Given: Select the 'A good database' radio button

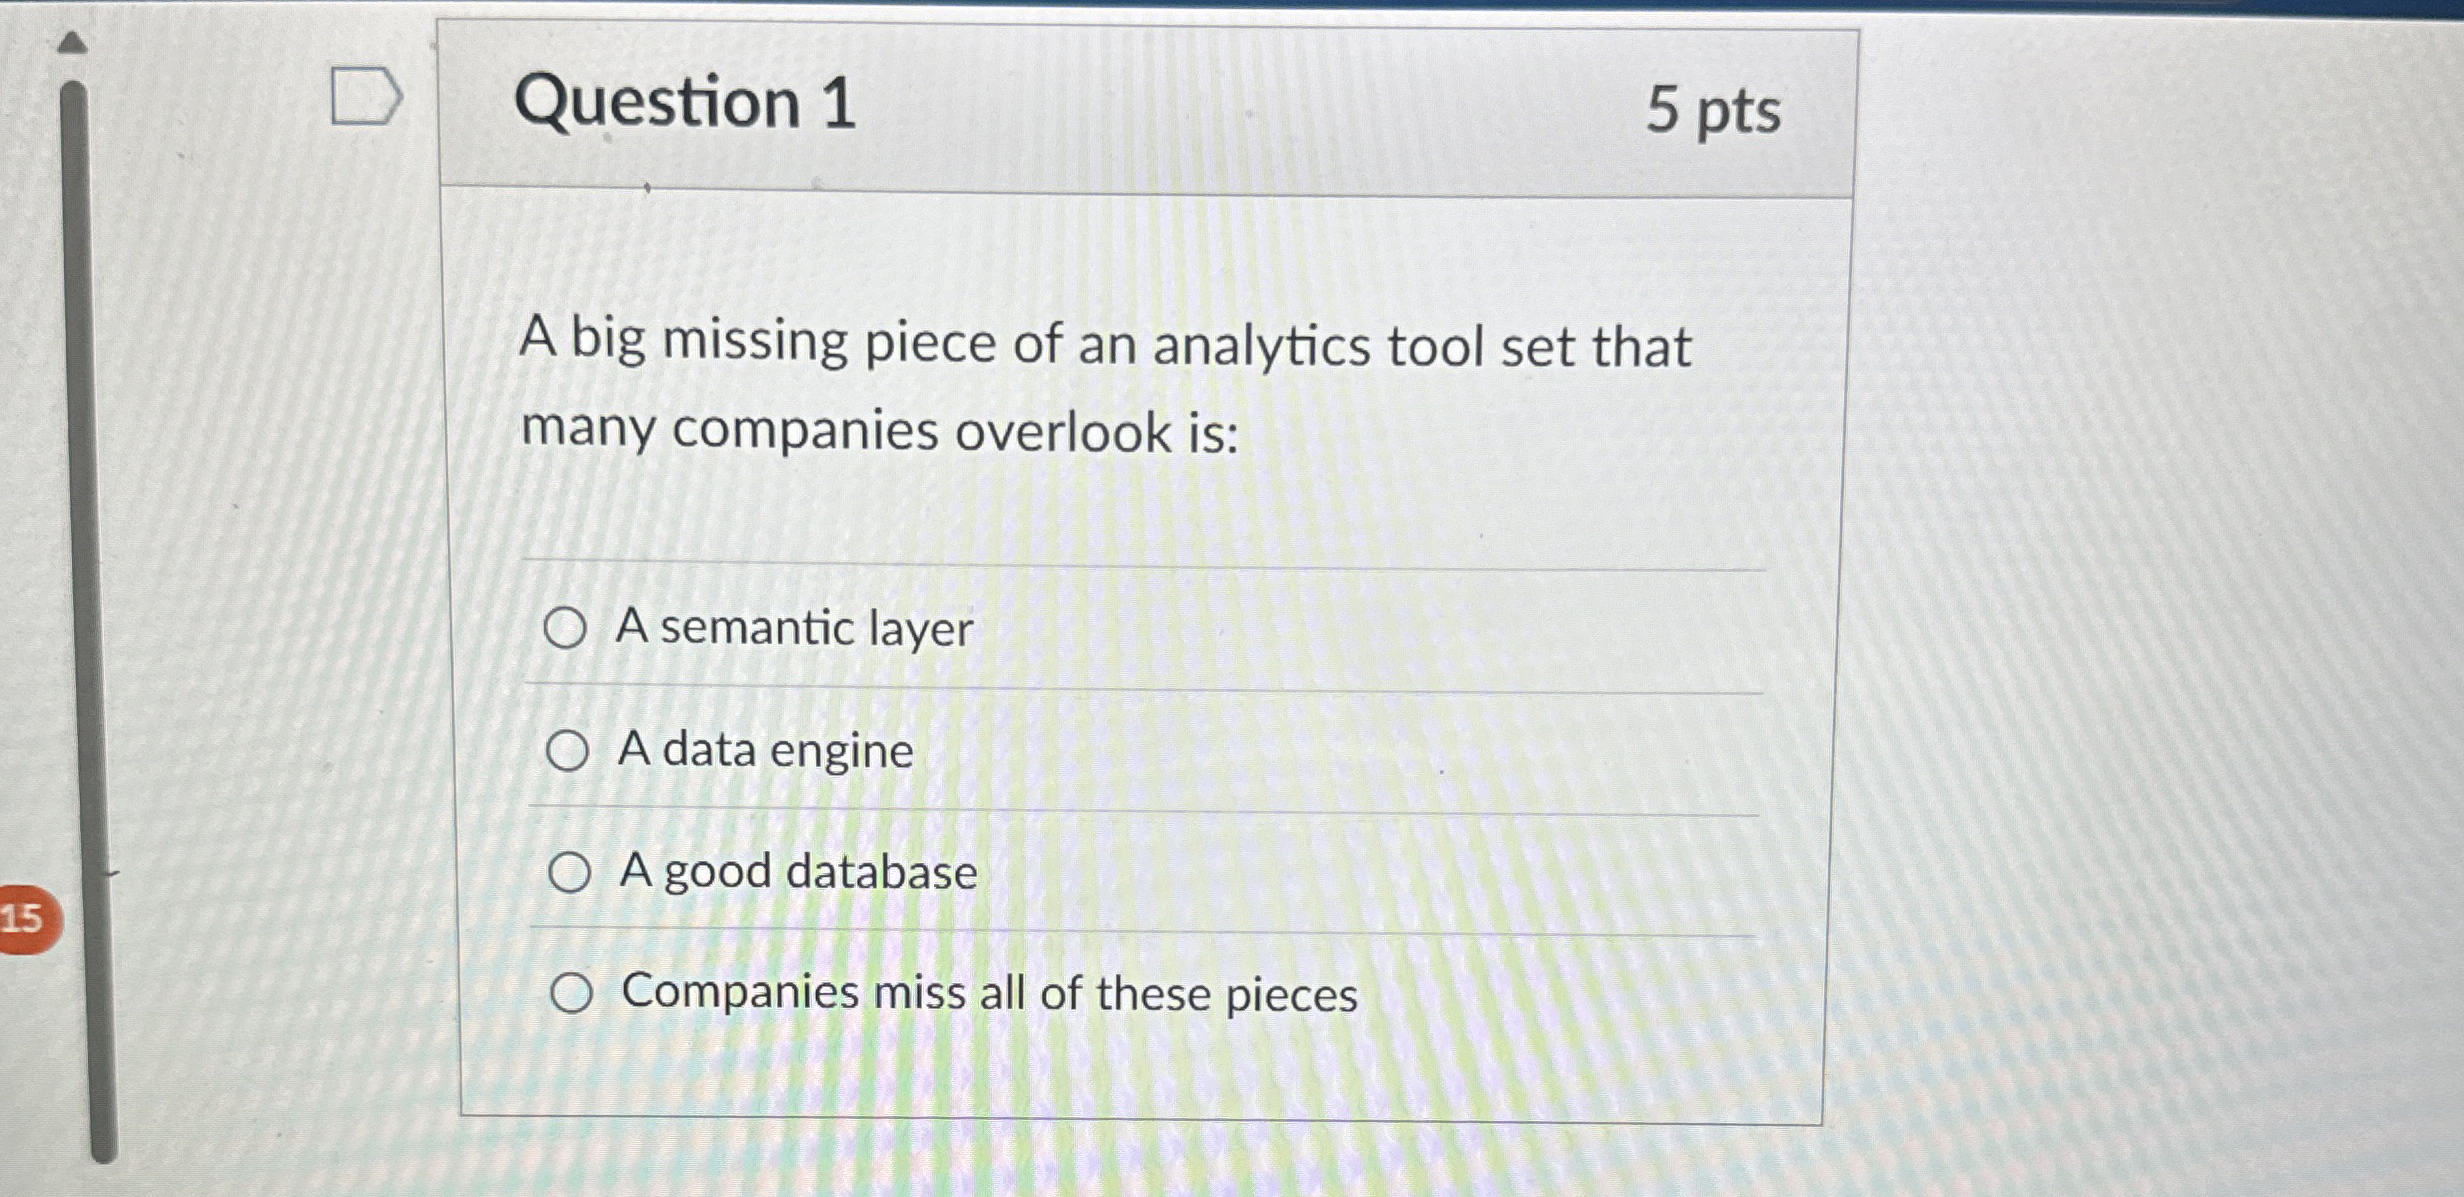Looking at the screenshot, I should [570, 873].
